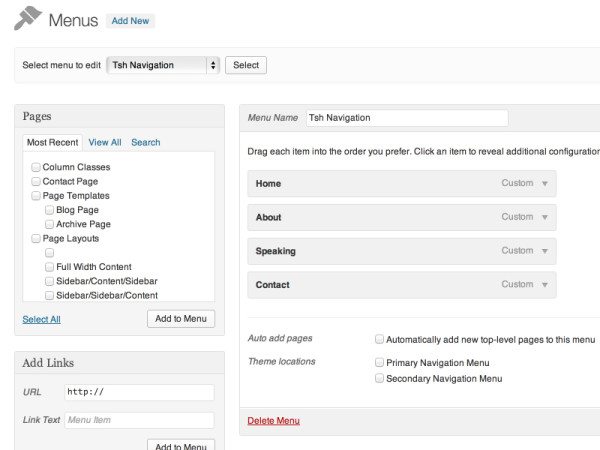600x450 pixels.
Task: Click the Add Links panel header
Action: point(119,363)
